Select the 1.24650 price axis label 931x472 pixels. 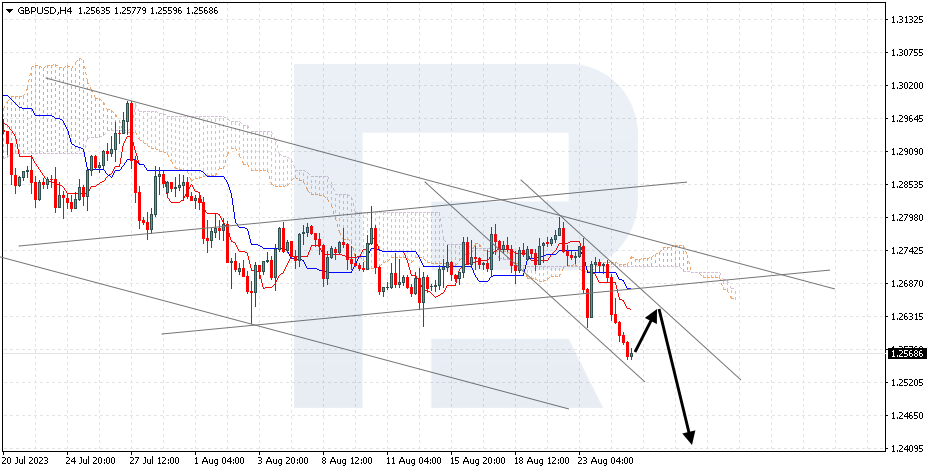click(905, 415)
